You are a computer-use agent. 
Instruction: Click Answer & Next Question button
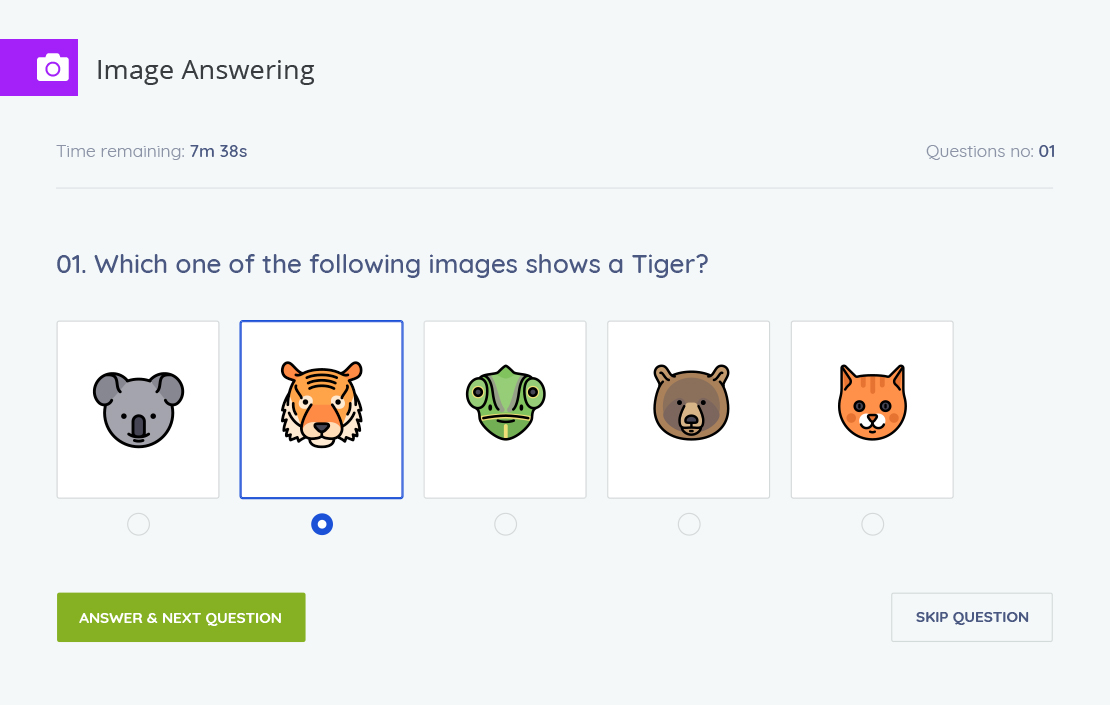(x=181, y=617)
